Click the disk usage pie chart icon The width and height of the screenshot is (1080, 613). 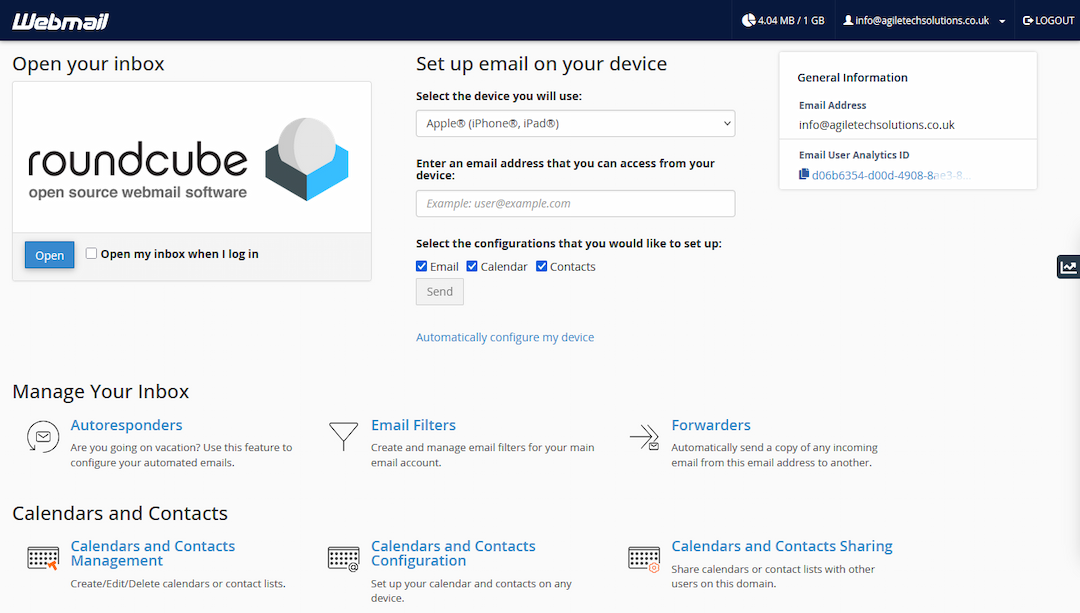click(x=748, y=21)
